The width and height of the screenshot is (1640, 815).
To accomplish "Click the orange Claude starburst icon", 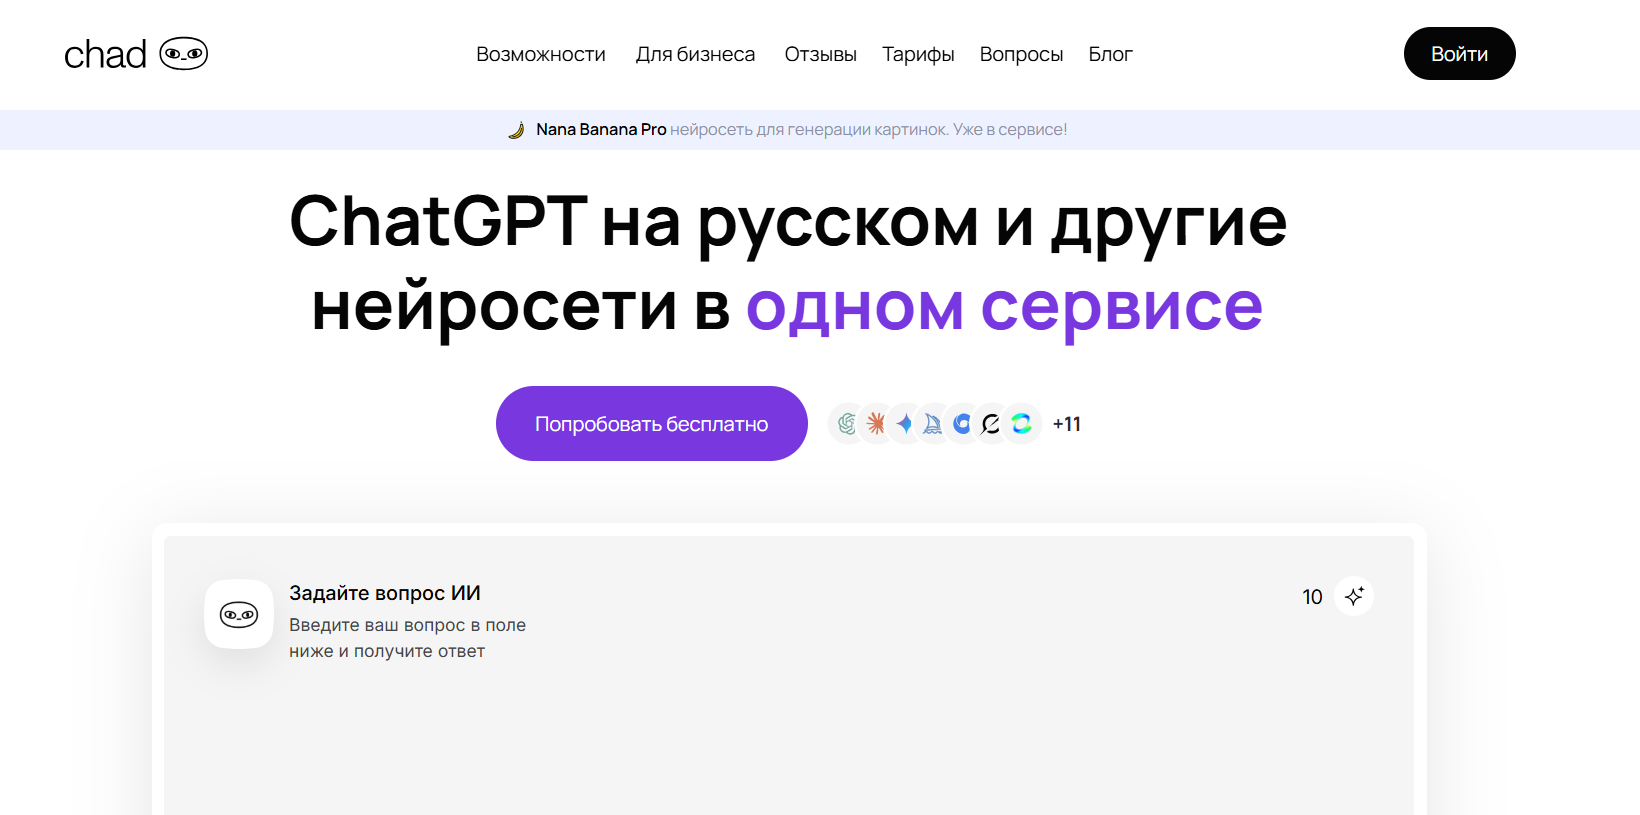I will pyautogui.click(x=876, y=424).
